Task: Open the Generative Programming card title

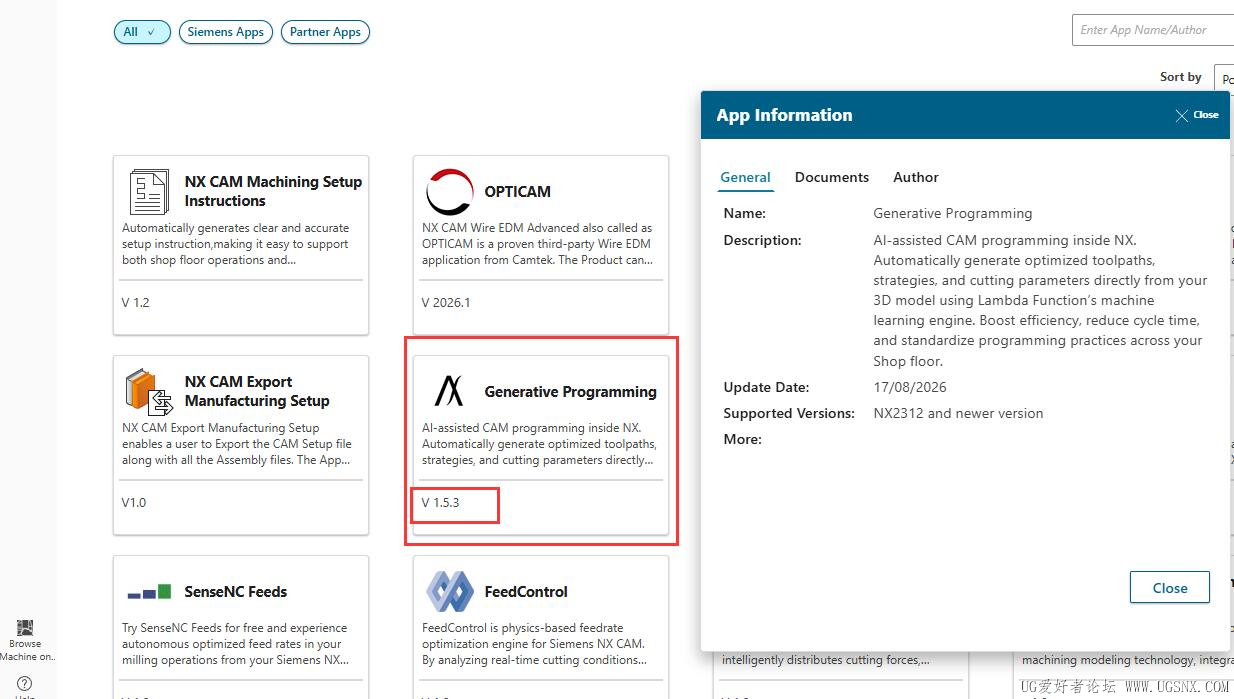Action: 570,392
